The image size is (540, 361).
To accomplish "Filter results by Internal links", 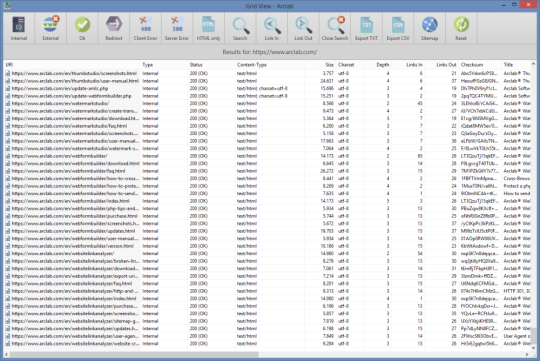I will [19, 28].
